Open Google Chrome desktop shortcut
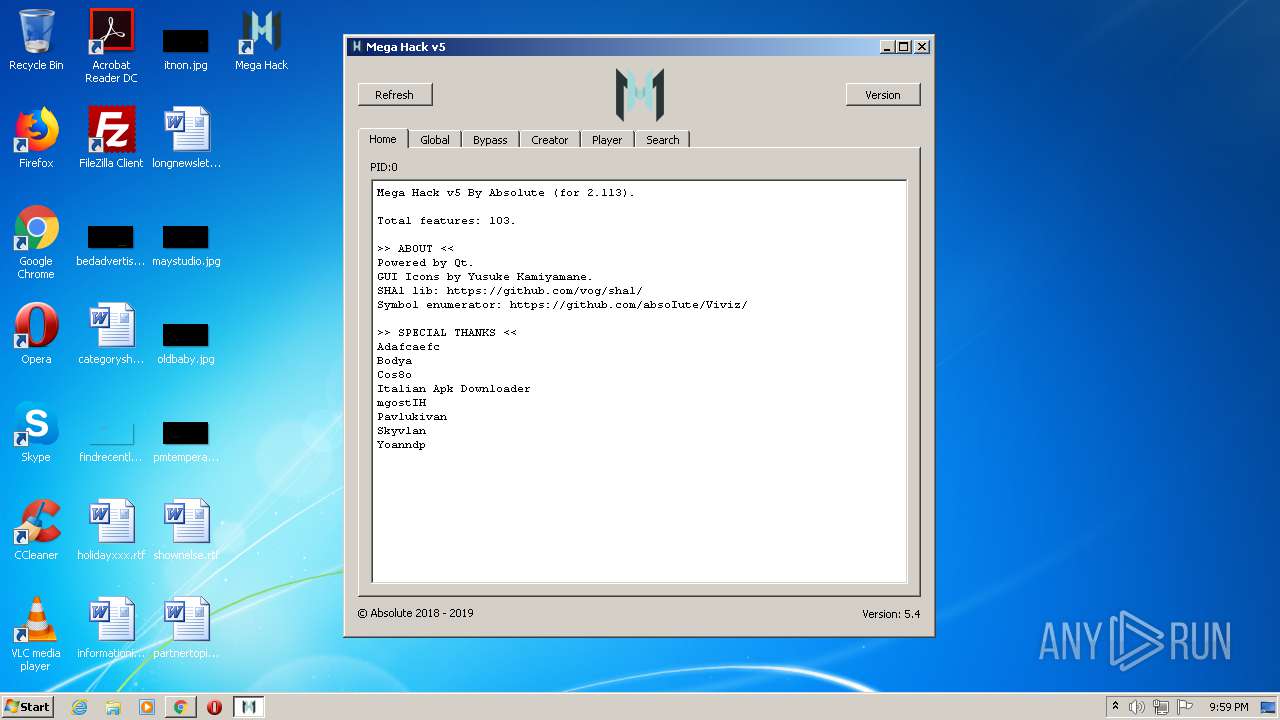 click(x=36, y=242)
